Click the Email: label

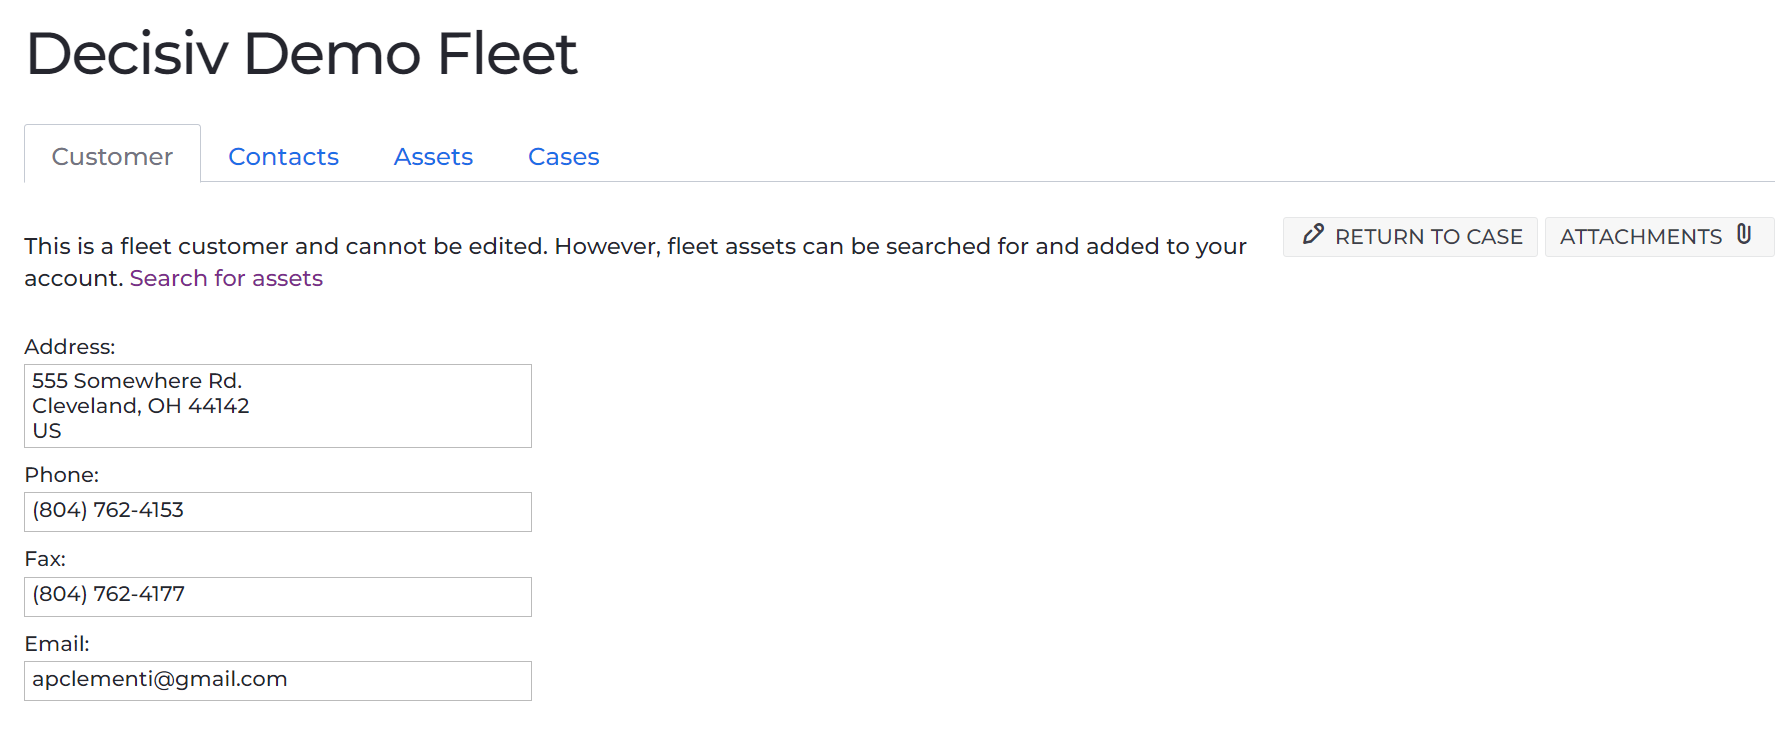(57, 644)
